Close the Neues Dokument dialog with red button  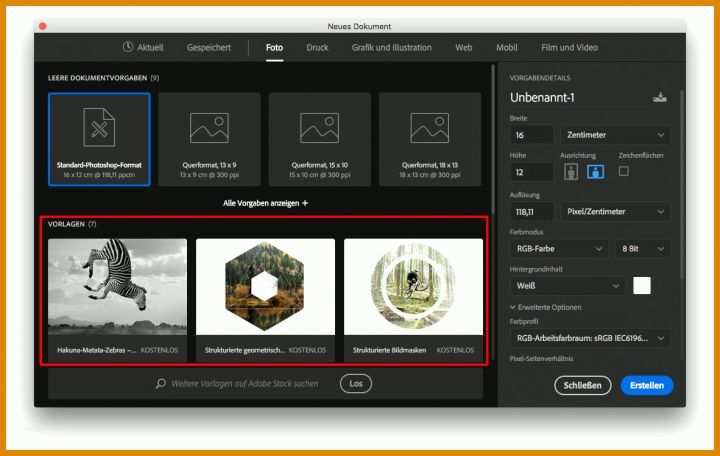(x=43, y=26)
